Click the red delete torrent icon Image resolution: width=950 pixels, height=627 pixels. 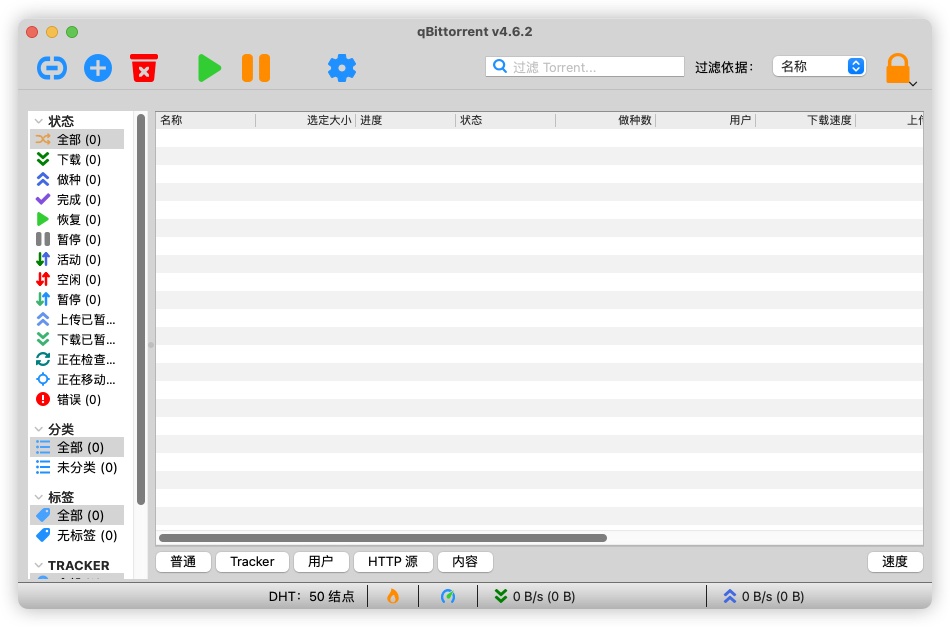click(144, 68)
